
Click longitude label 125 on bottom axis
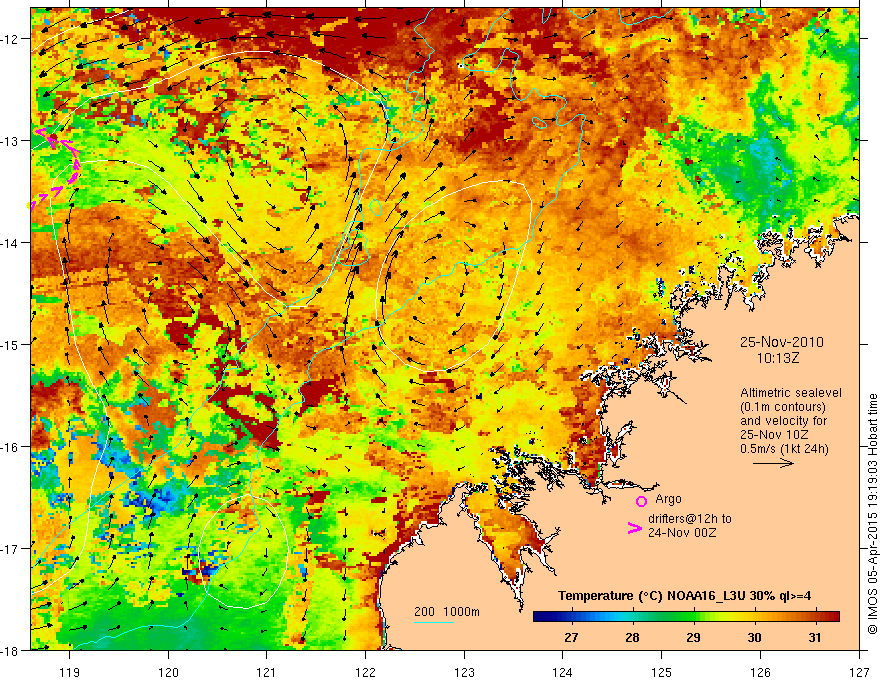coord(662,672)
